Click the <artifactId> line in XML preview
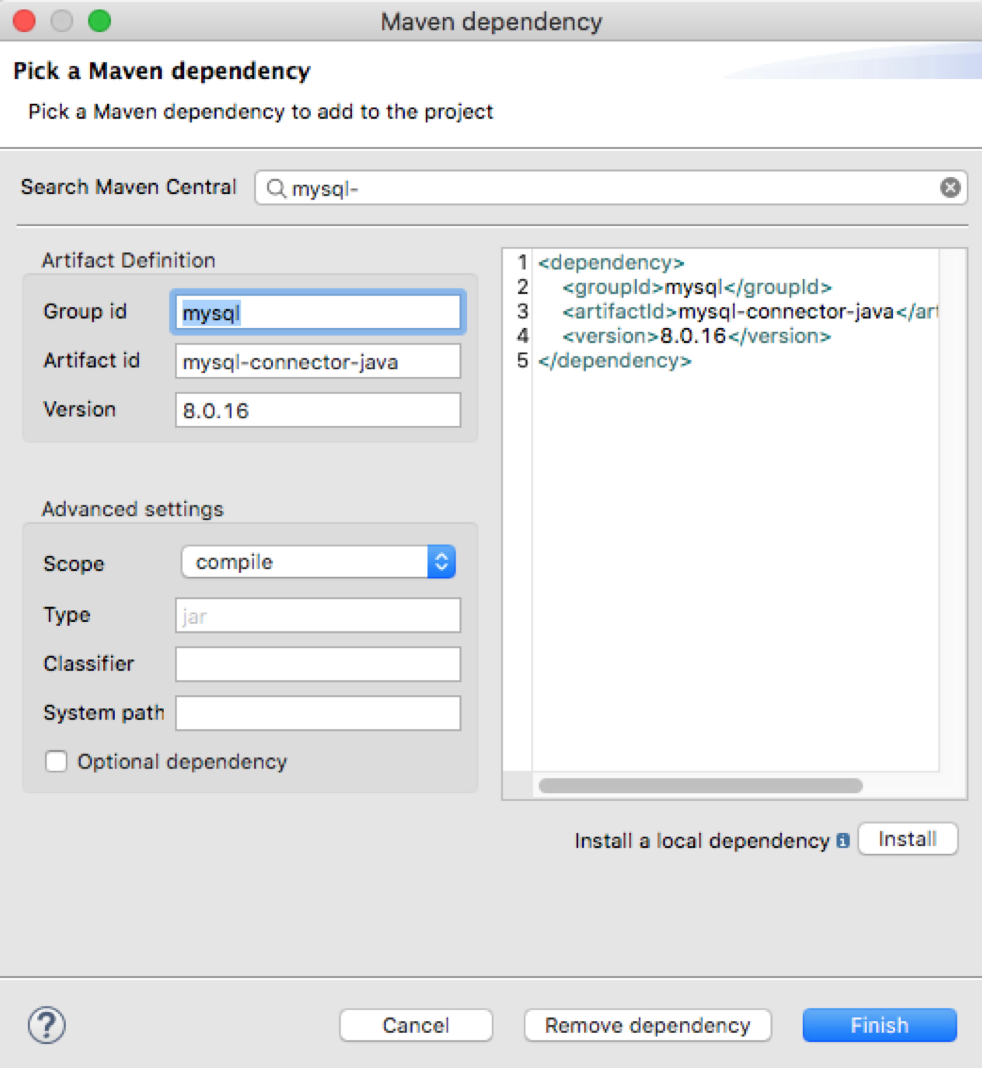The height and width of the screenshot is (1068, 982). tap(750, 312)
